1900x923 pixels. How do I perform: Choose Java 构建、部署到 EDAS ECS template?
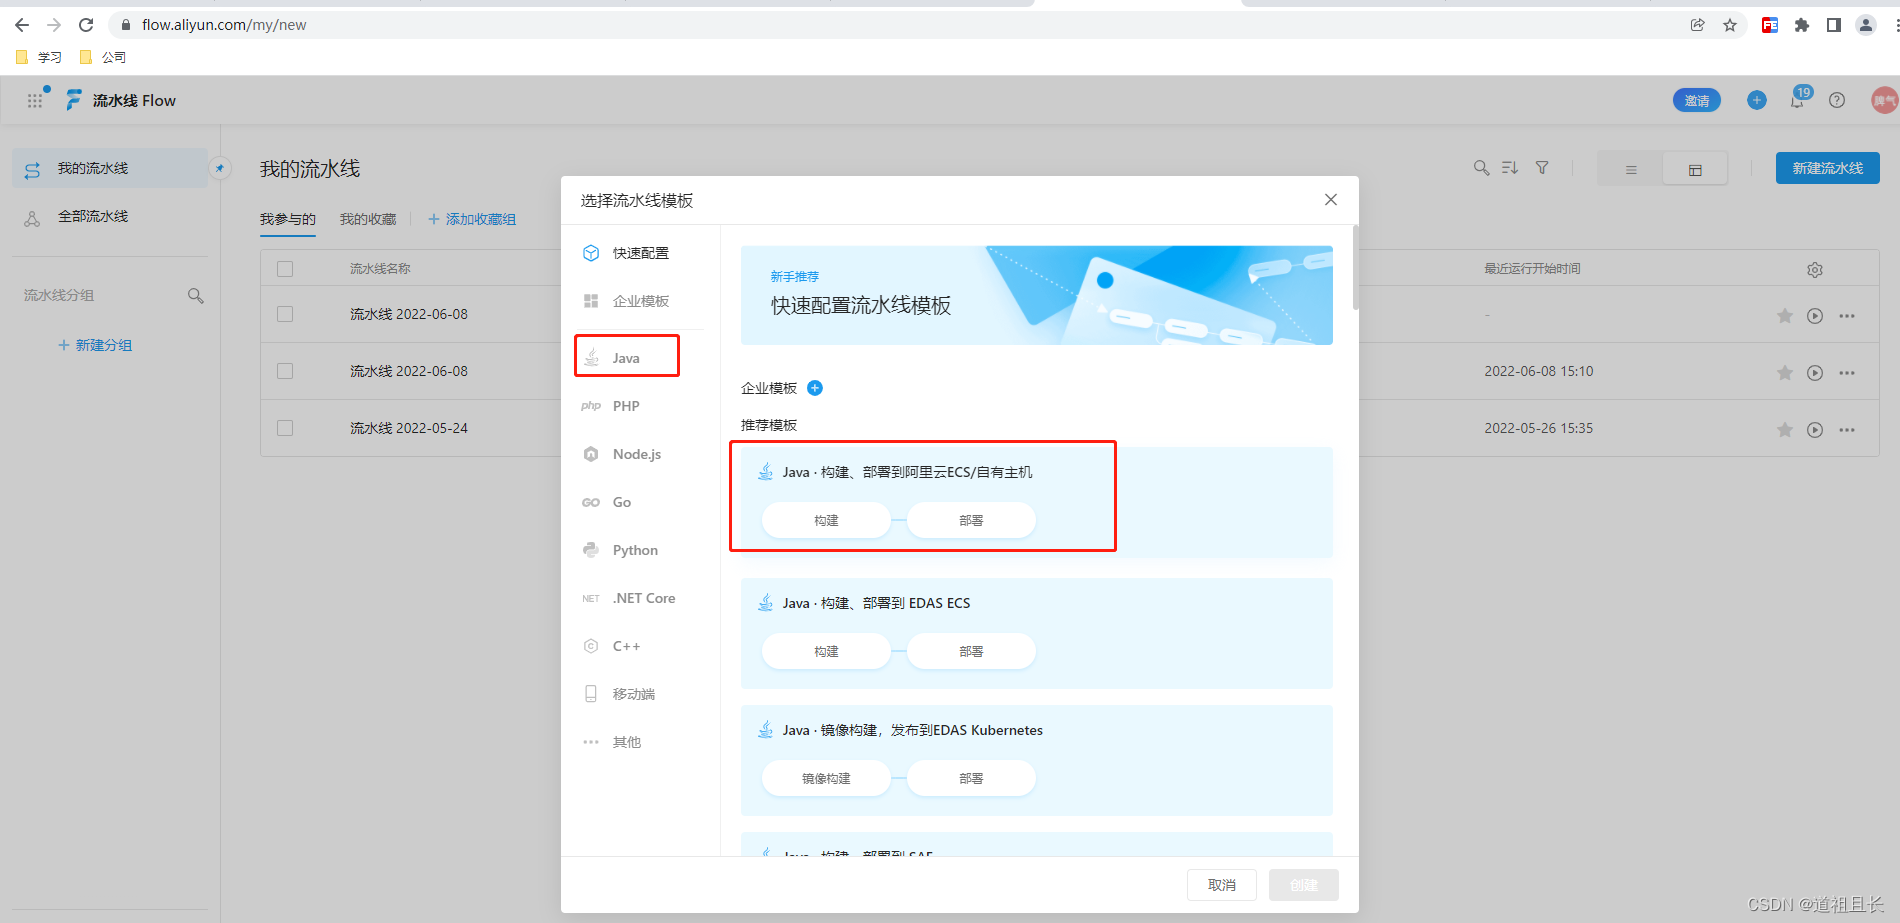1037,633
